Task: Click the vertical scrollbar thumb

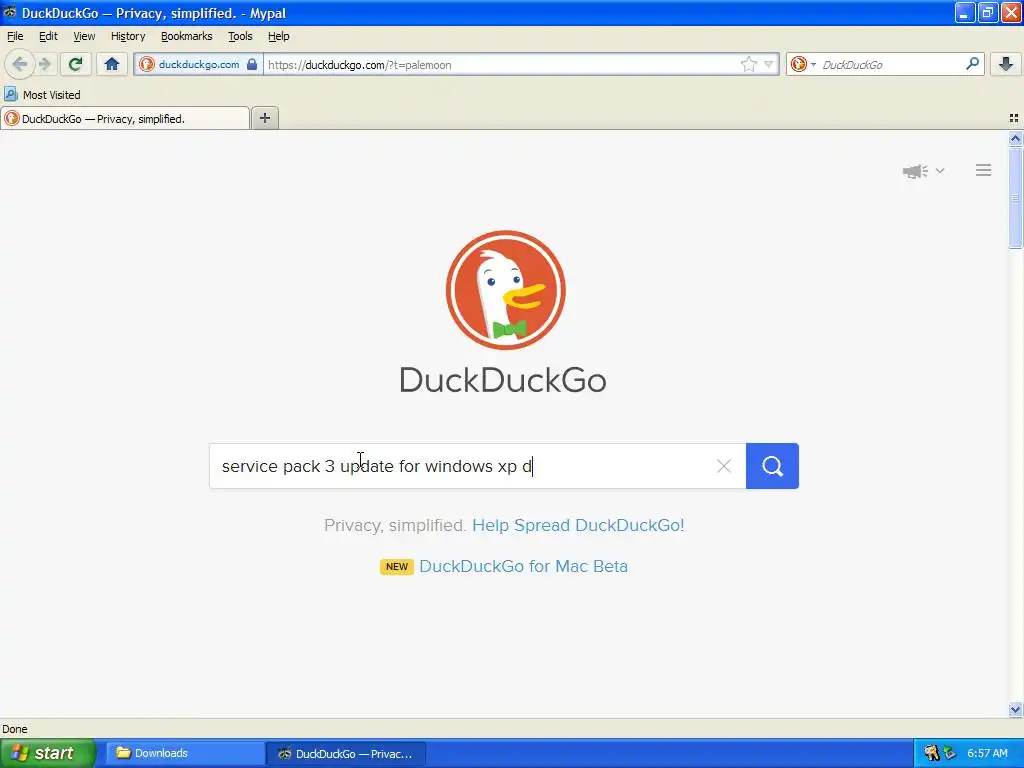Action: click(1015, 197)
